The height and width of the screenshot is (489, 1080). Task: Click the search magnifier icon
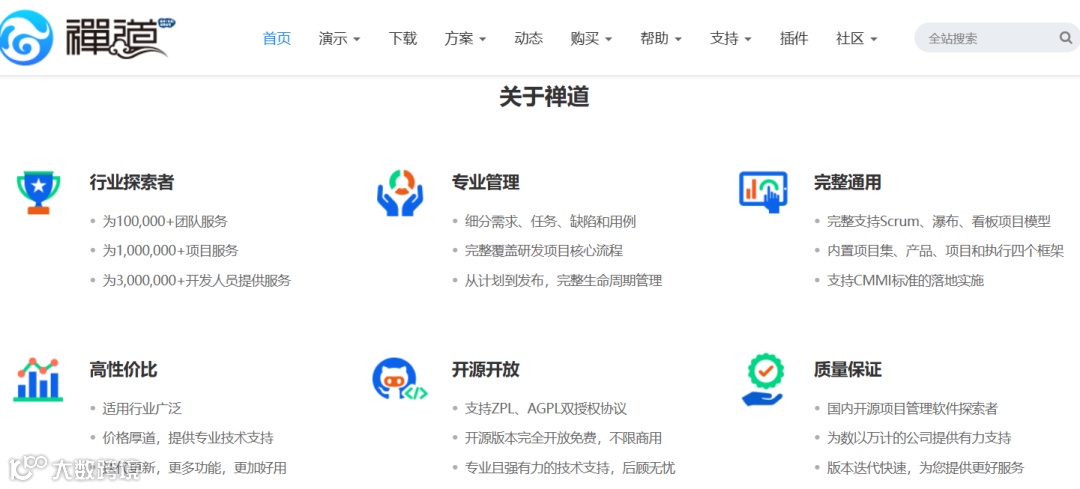click(x=1066, y=38)
